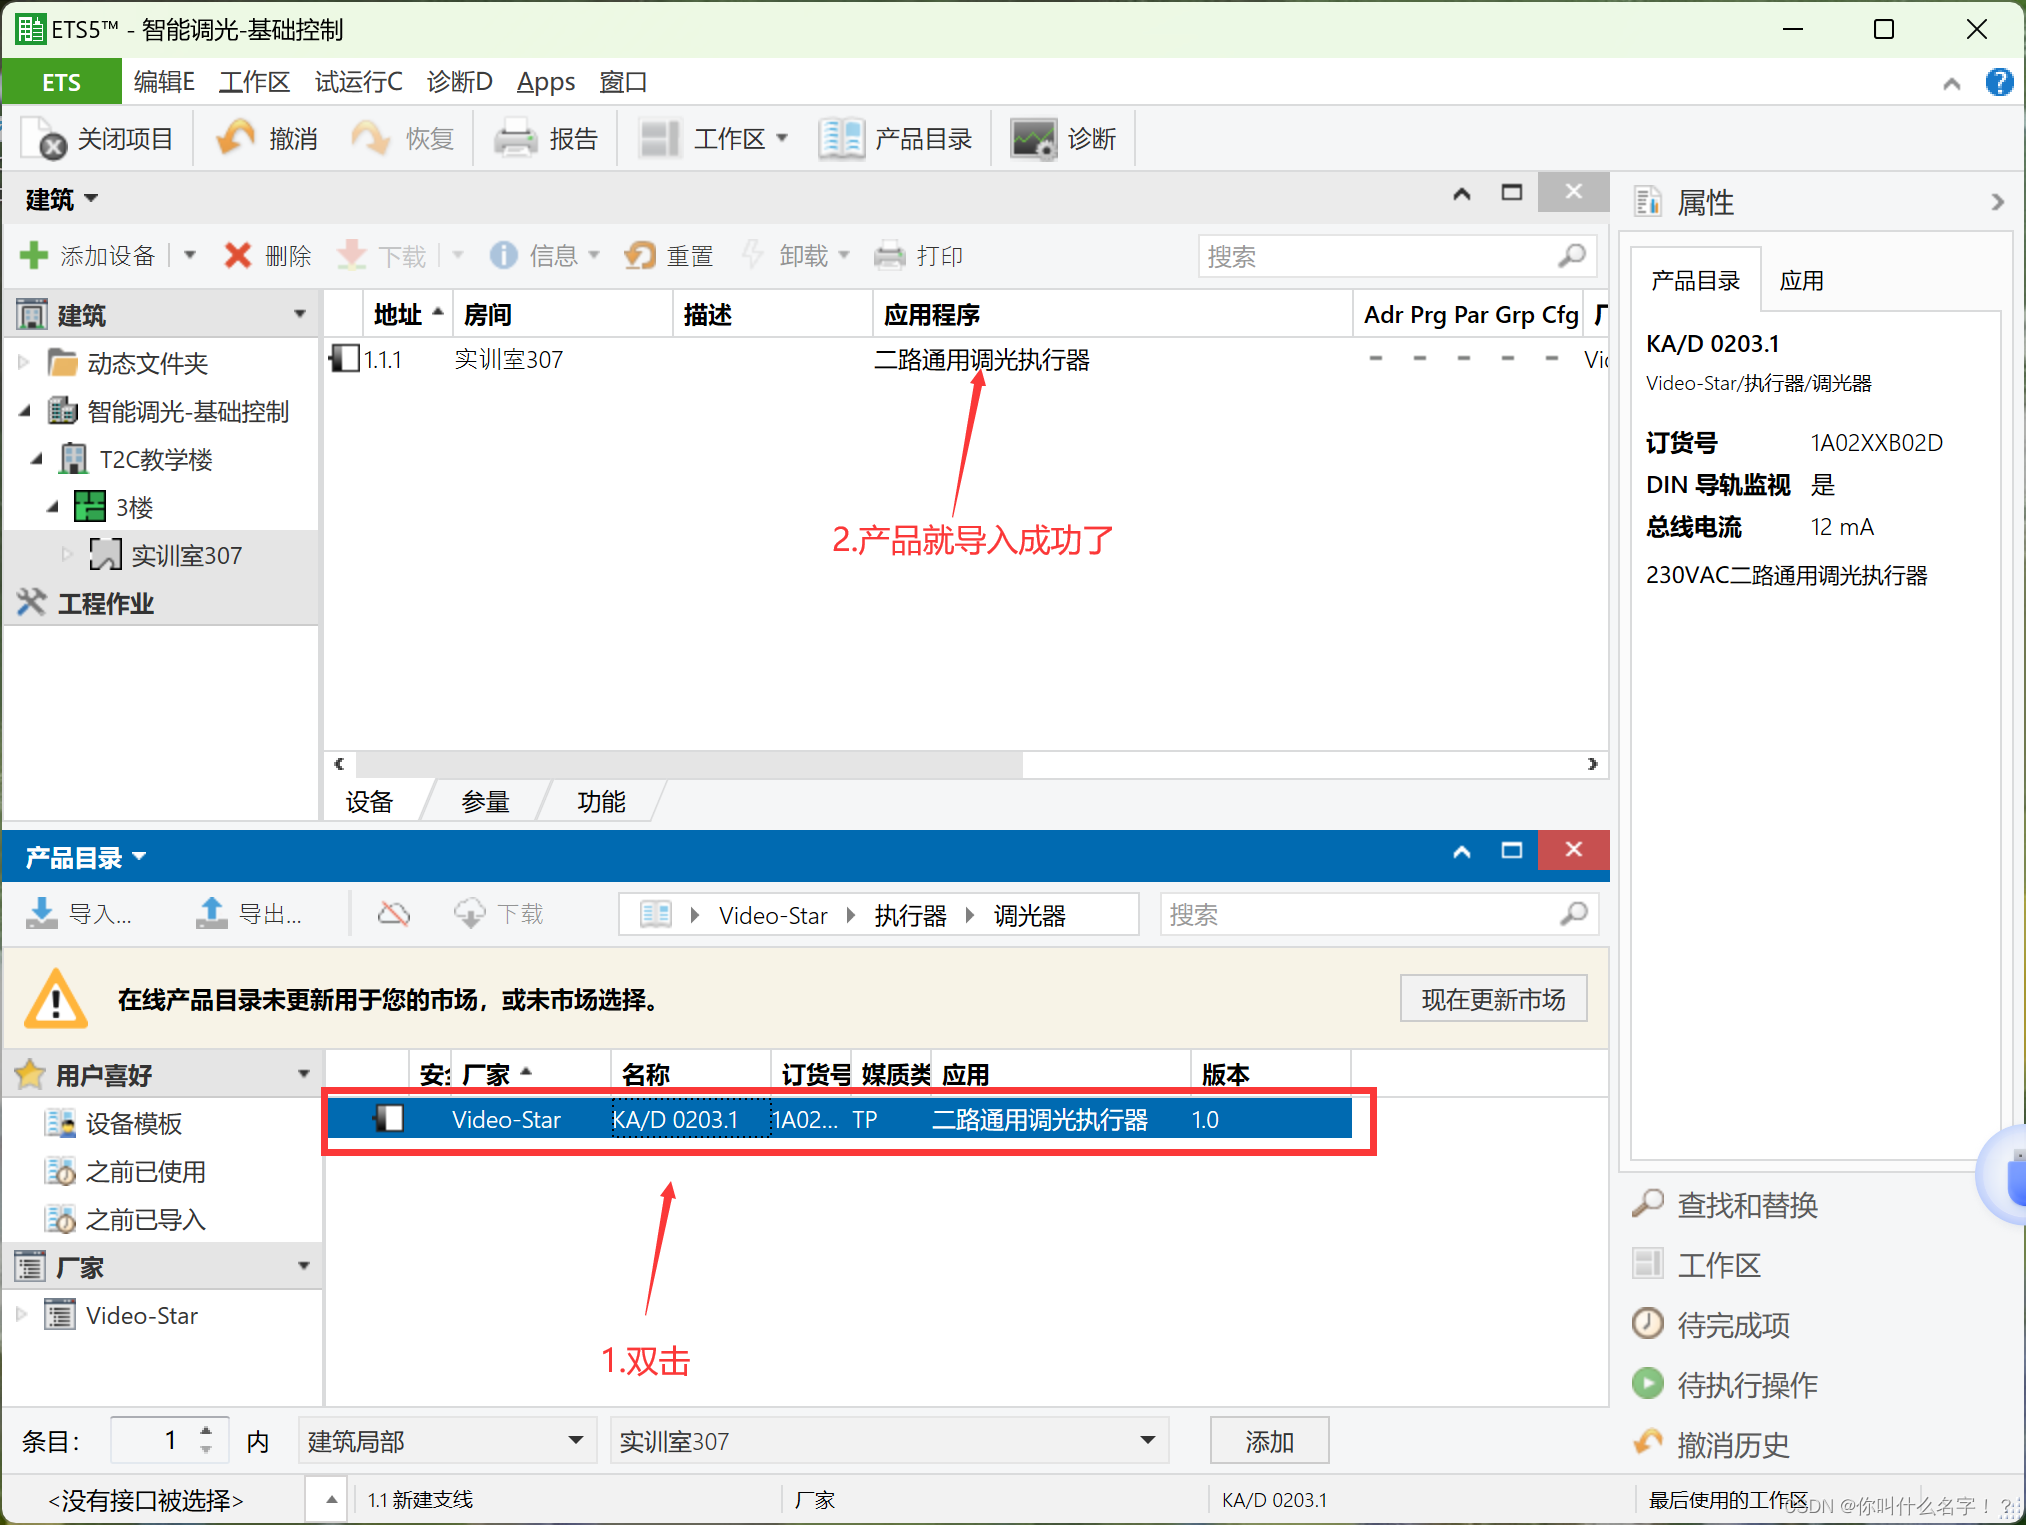Click the Close Project toolbar icon
This screenshot has width=2026, height=1525.
[x=44, y=139]
